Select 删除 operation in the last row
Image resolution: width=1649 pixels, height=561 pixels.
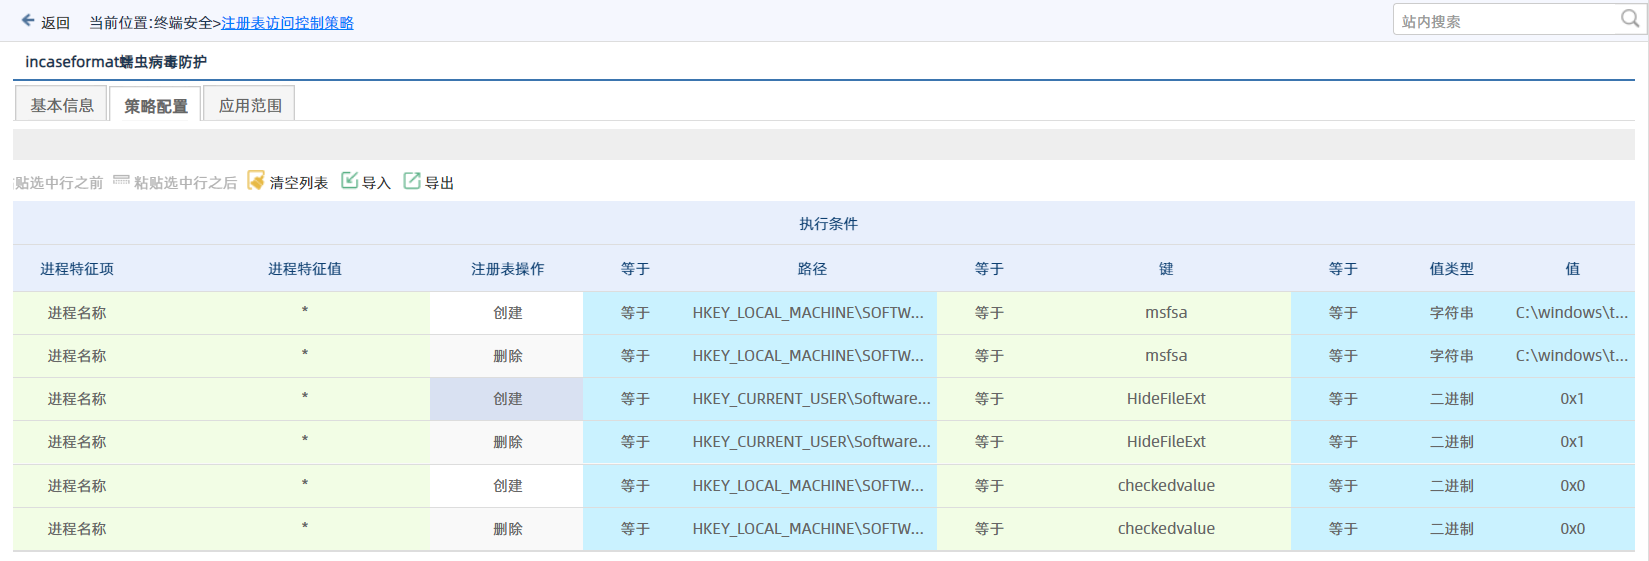[x=507, y=529]
